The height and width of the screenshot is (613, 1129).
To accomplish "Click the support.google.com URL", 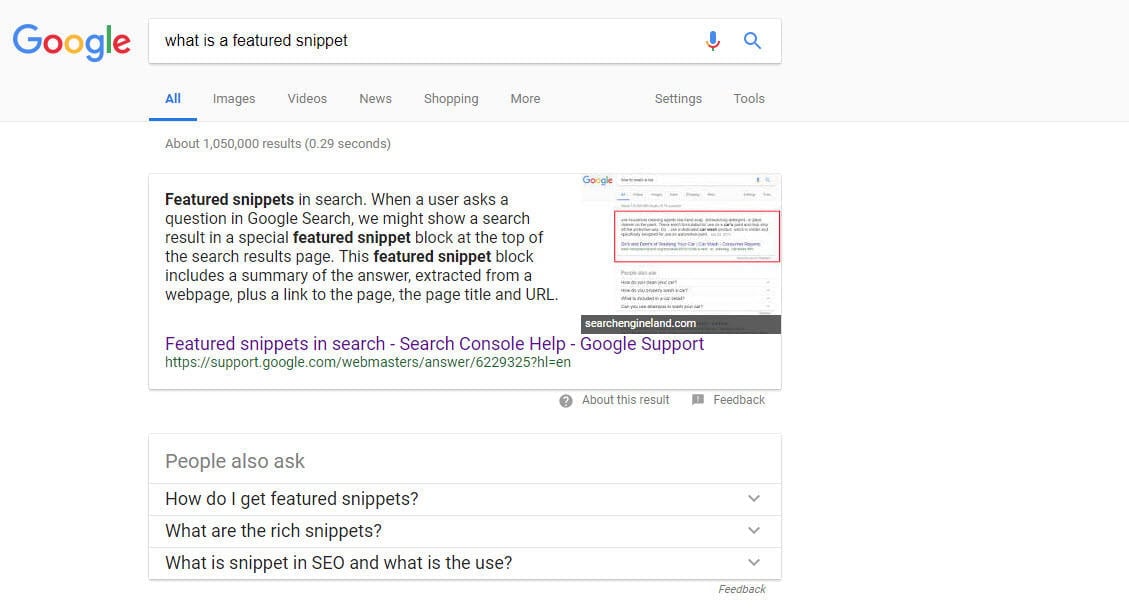I will point(368,362).
